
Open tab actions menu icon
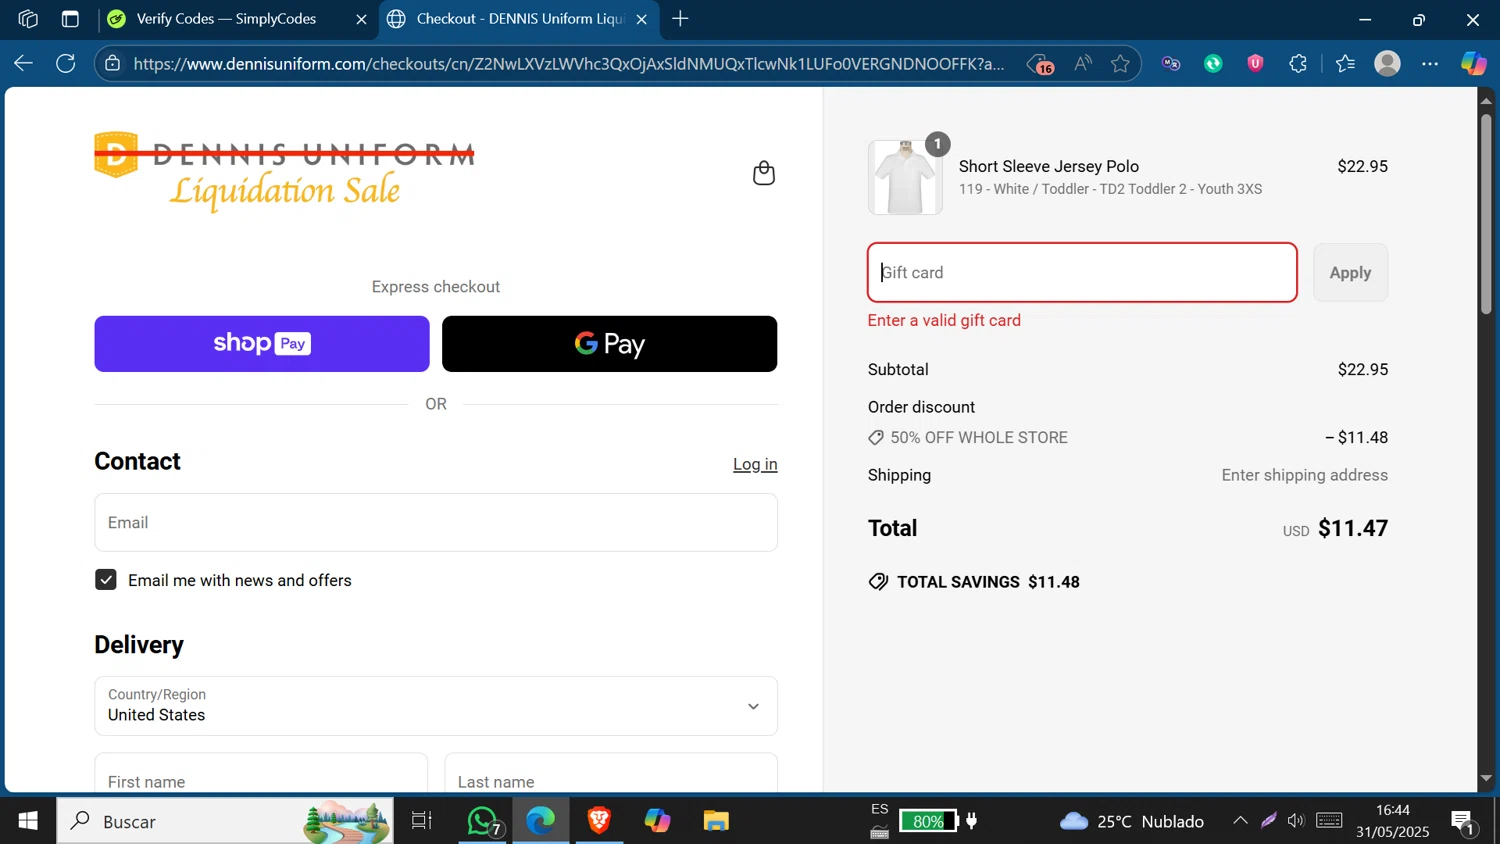(70, 19)
